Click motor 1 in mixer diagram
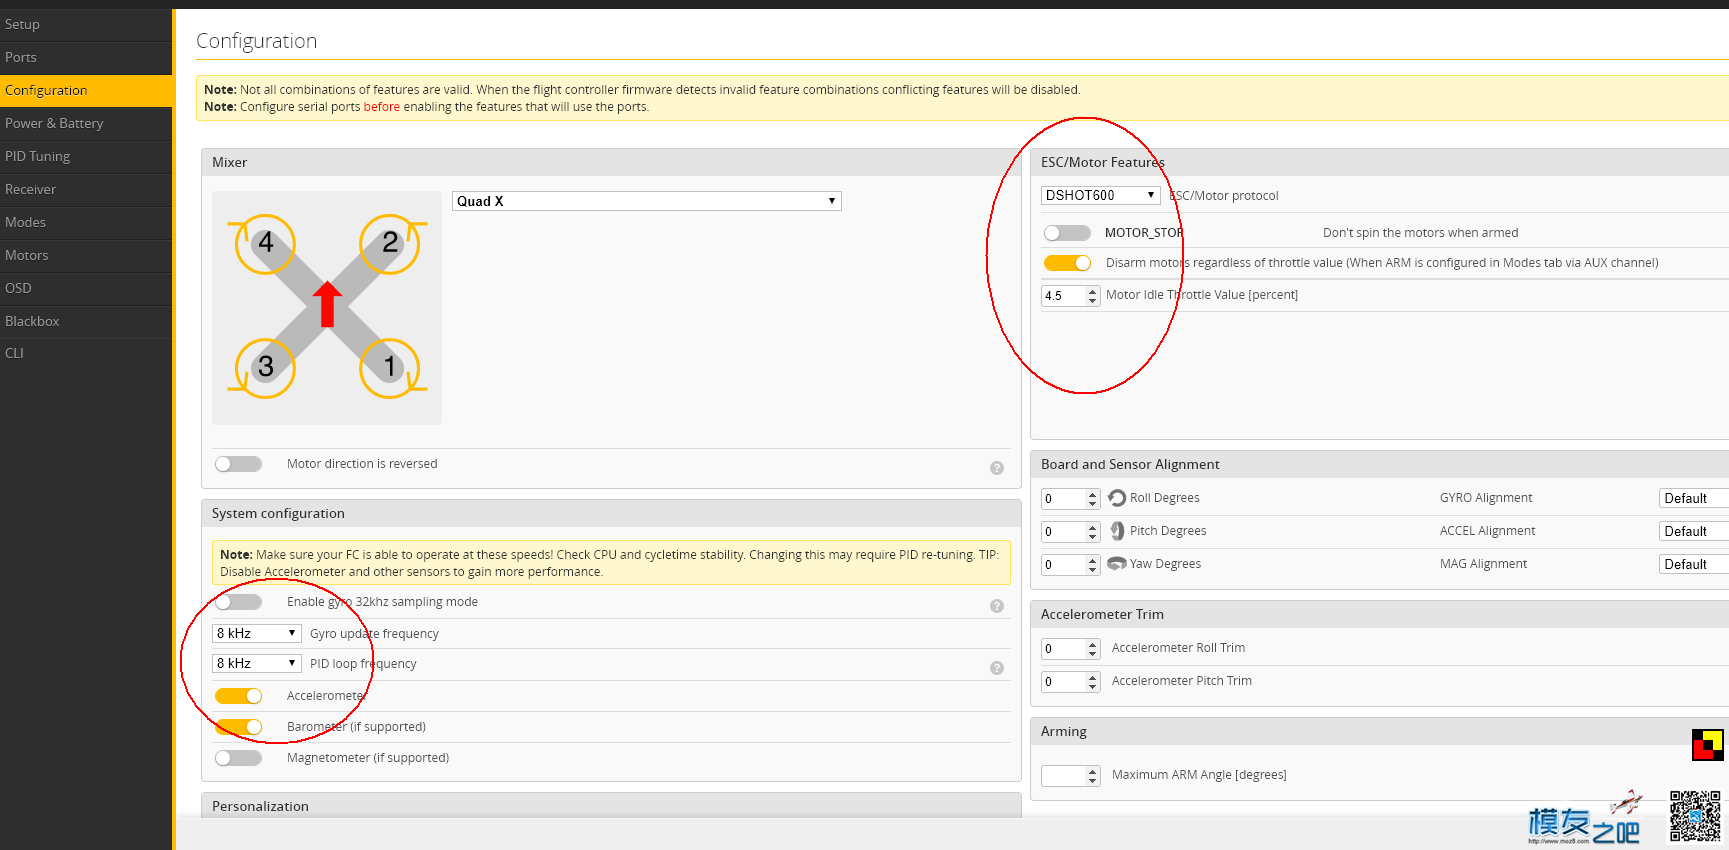Image resolution: width=1729 pixels, height=850 pixels. click(x=390, y=367)
